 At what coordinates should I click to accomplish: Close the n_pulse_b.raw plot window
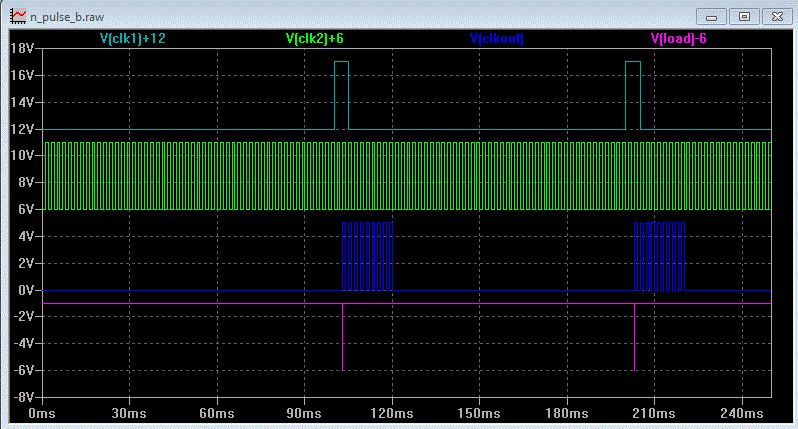tap(777, 17)
